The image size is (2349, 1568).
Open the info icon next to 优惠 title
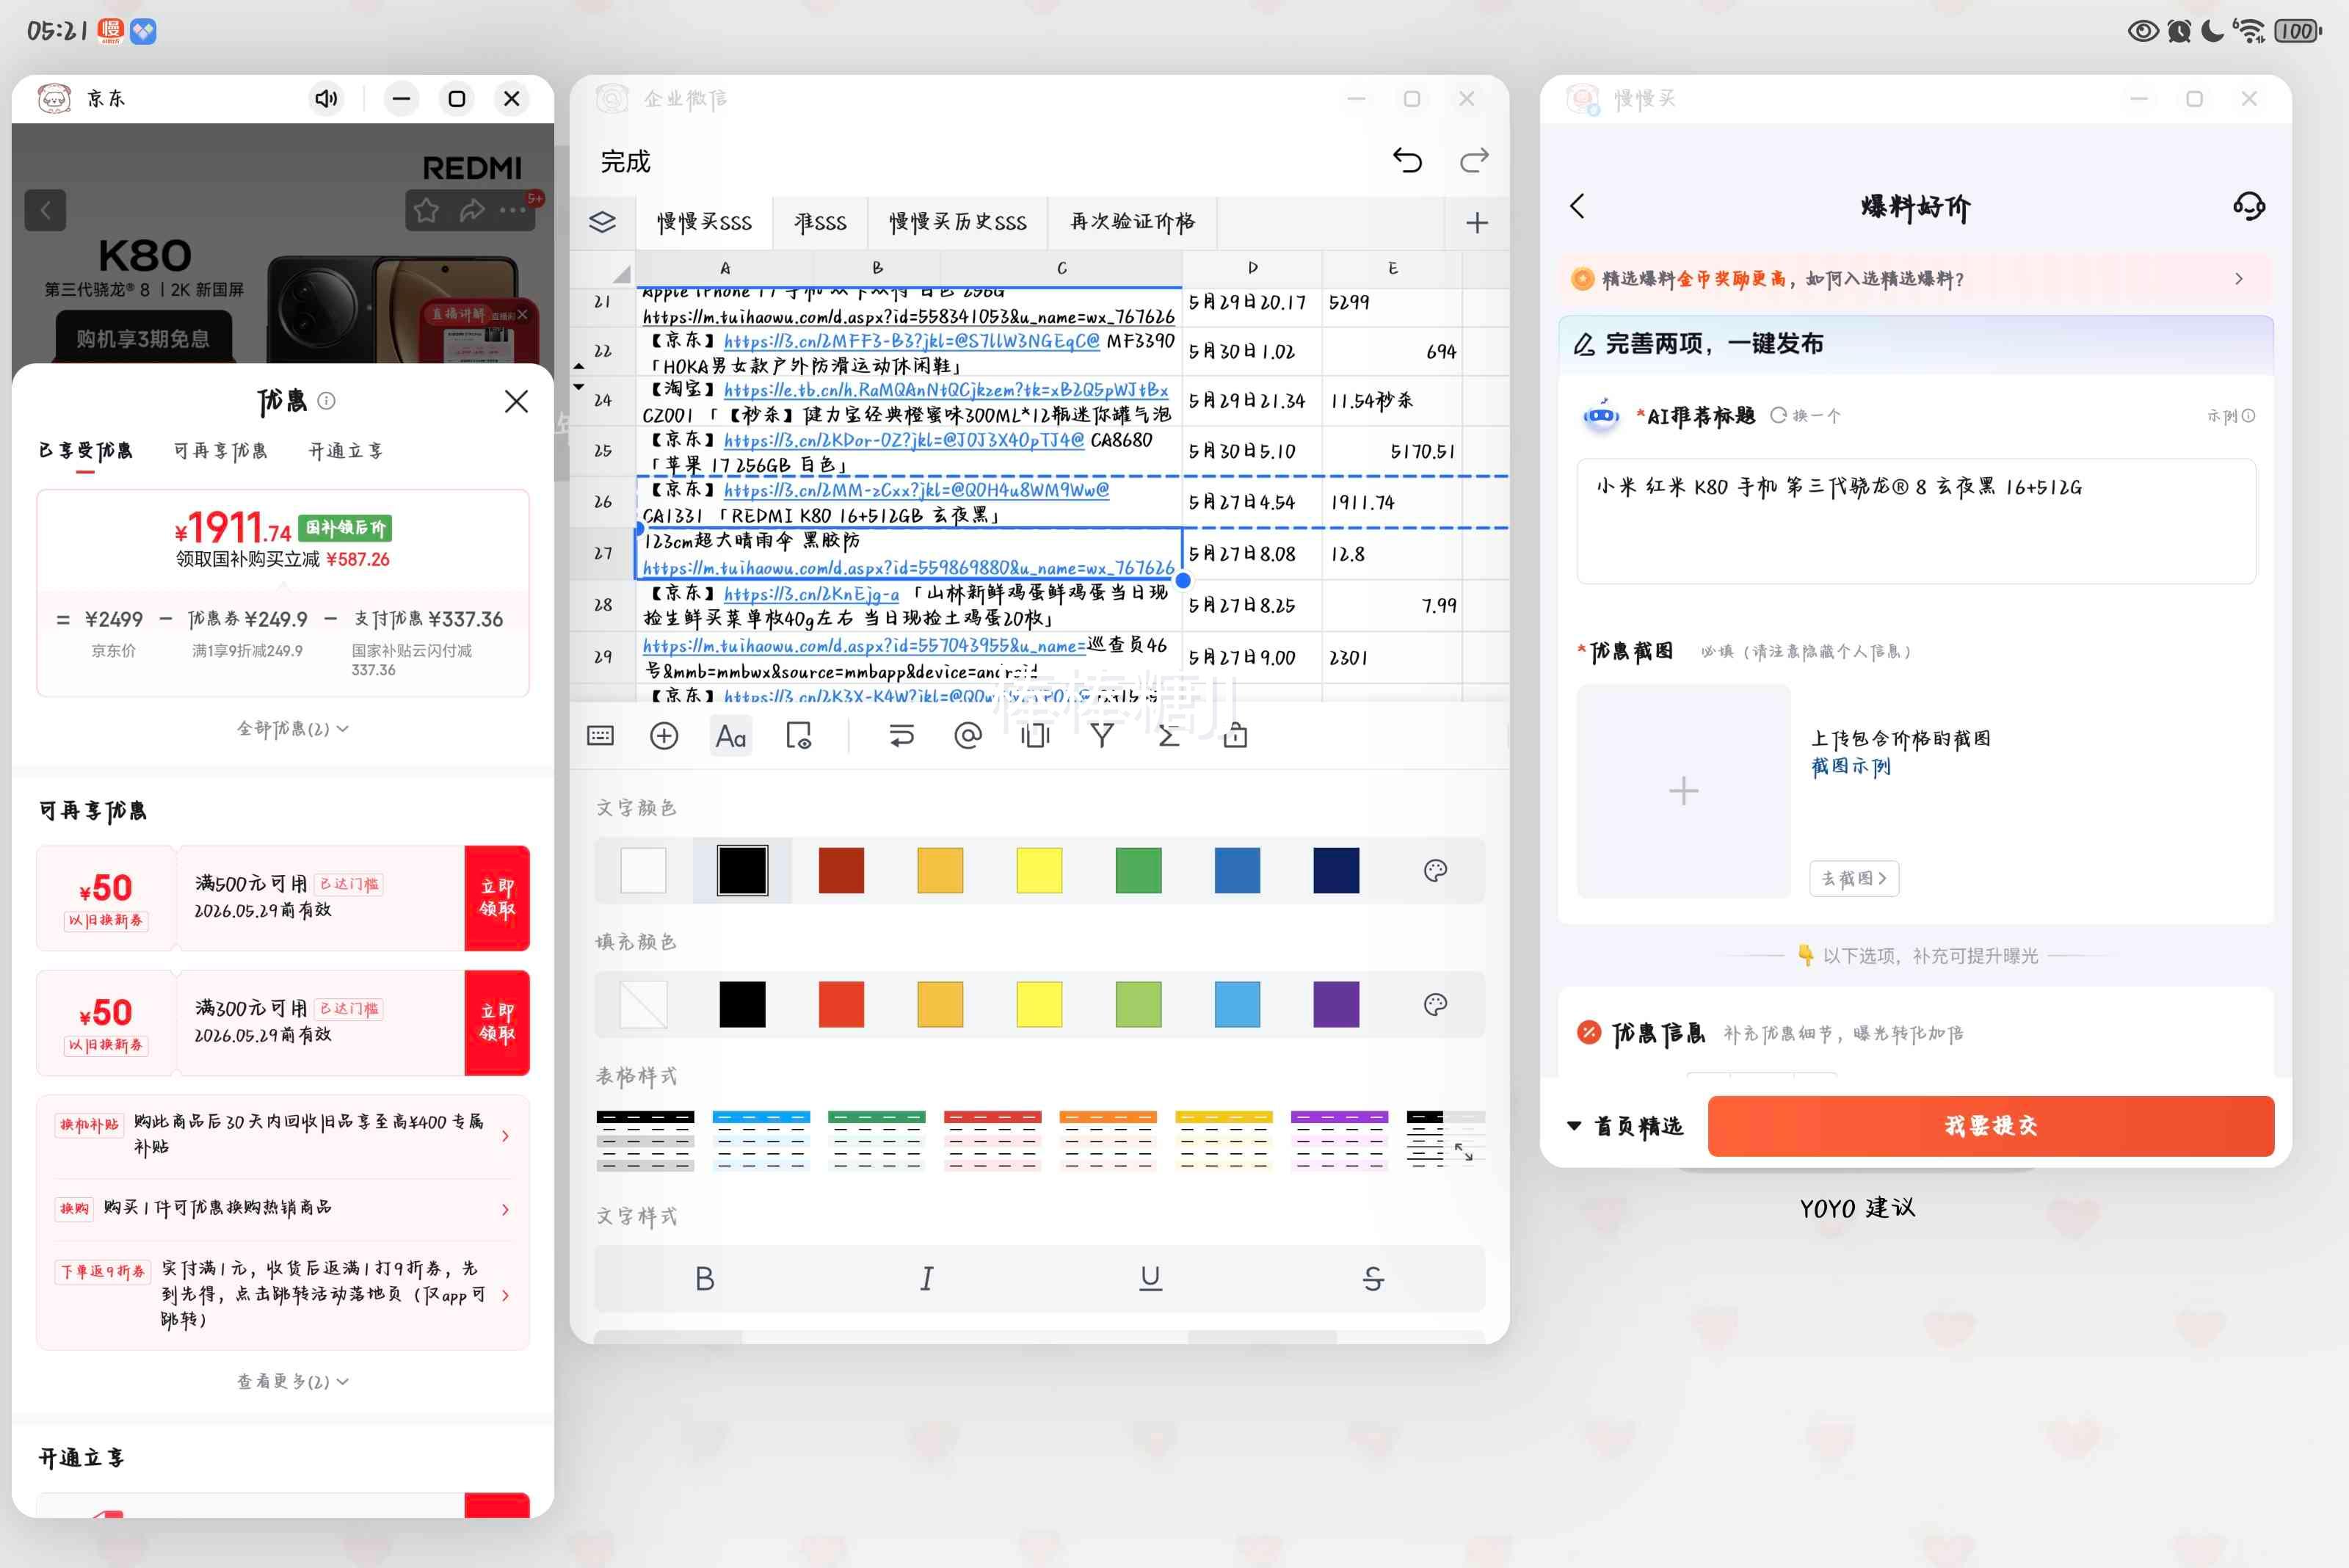[x=326, y=401]
